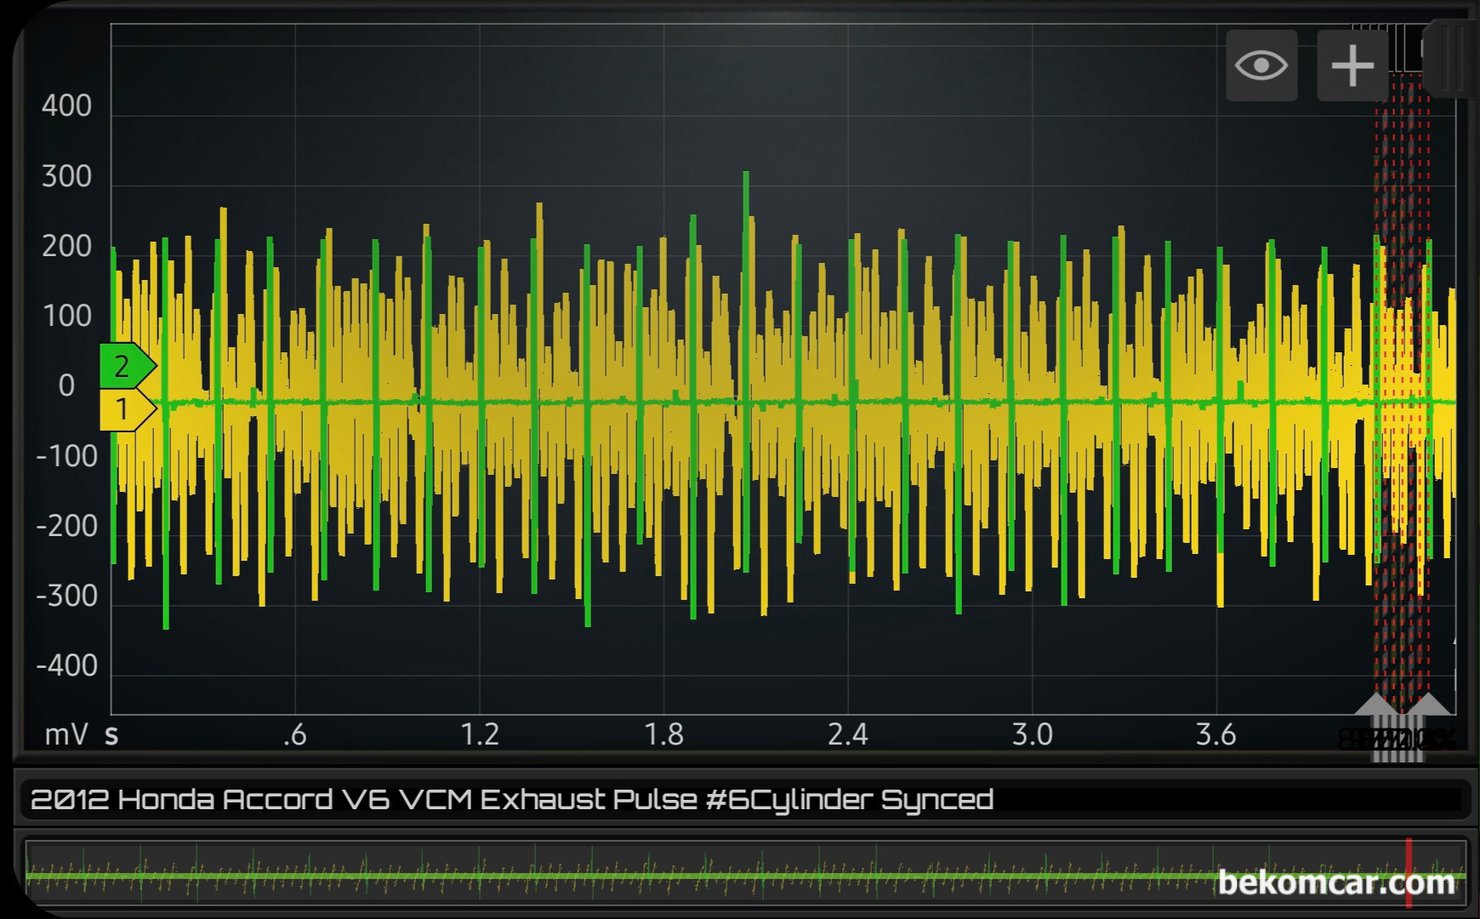Screen dimensions: 1480x919
Task: Click the s time unit label
Action: click(112, 735)
